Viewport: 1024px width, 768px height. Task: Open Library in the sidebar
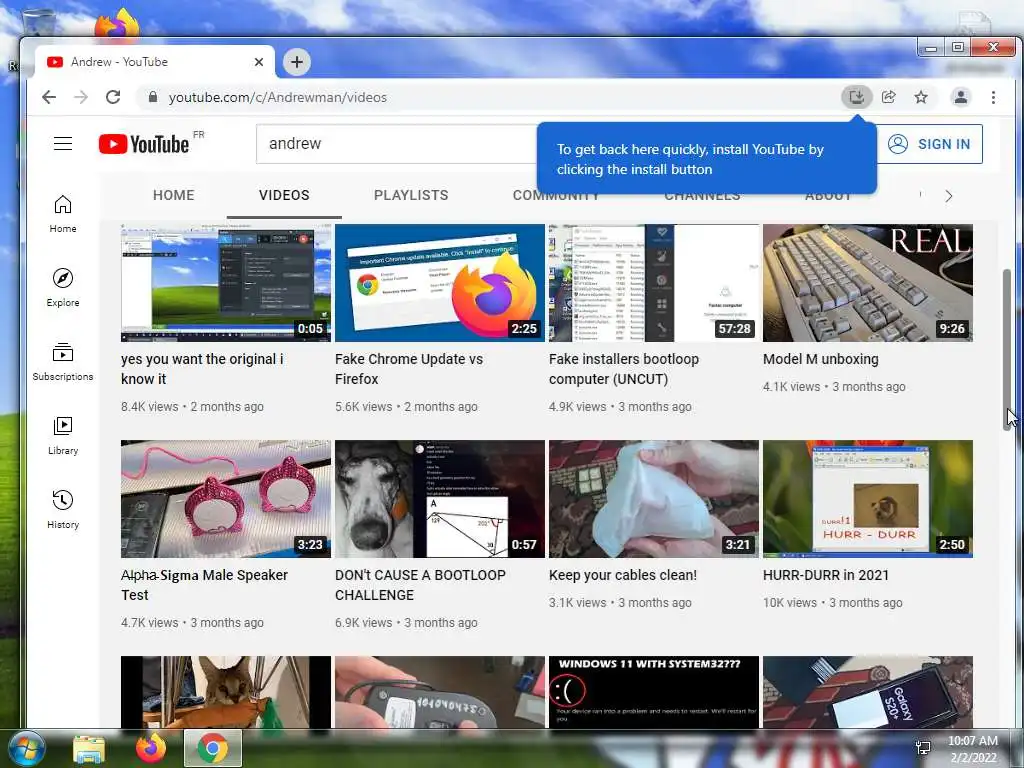point(63,436)
